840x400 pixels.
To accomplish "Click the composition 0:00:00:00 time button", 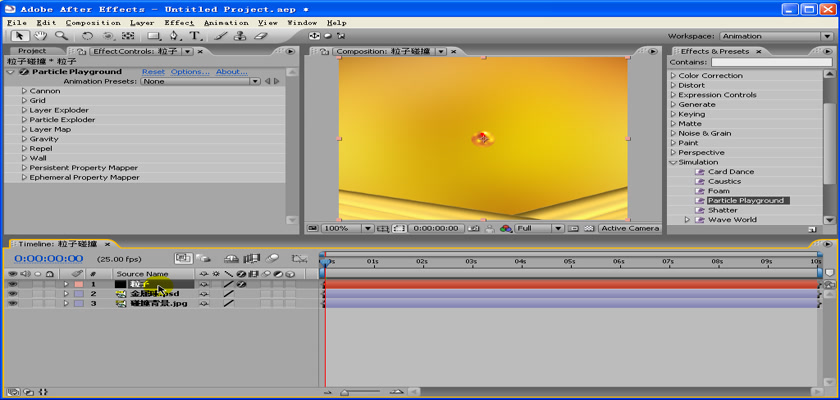I will [436, 229].
